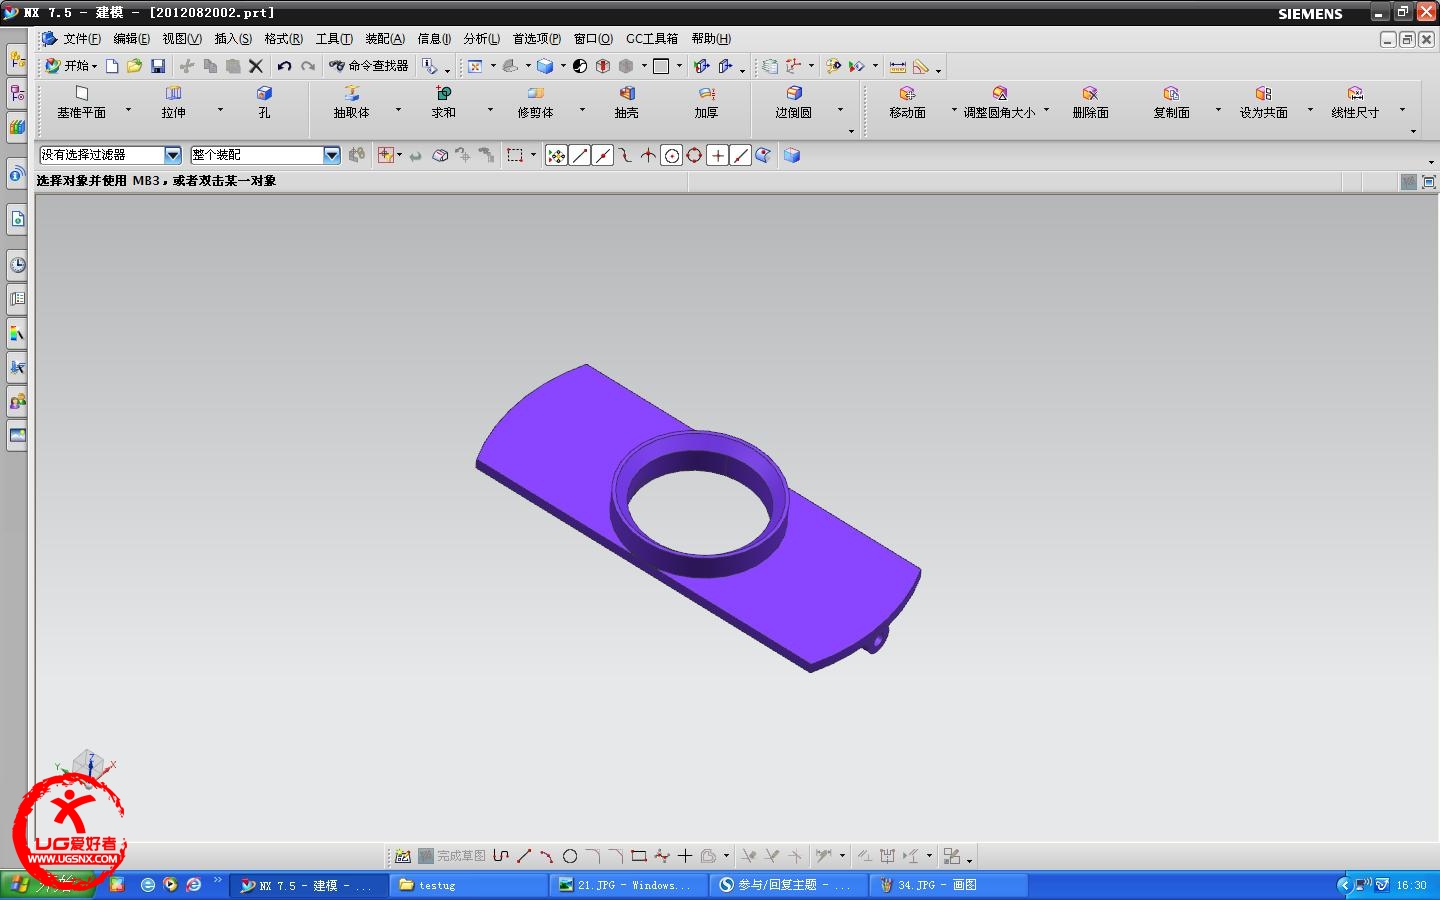Toggle the existing point snap icon
Screen dimensions: 1440x900
(x=718, y=155)
